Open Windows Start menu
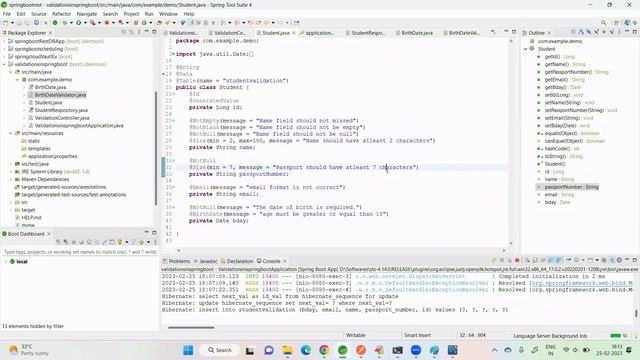Screen dimensions: 640x360 (x=188, y=350)
